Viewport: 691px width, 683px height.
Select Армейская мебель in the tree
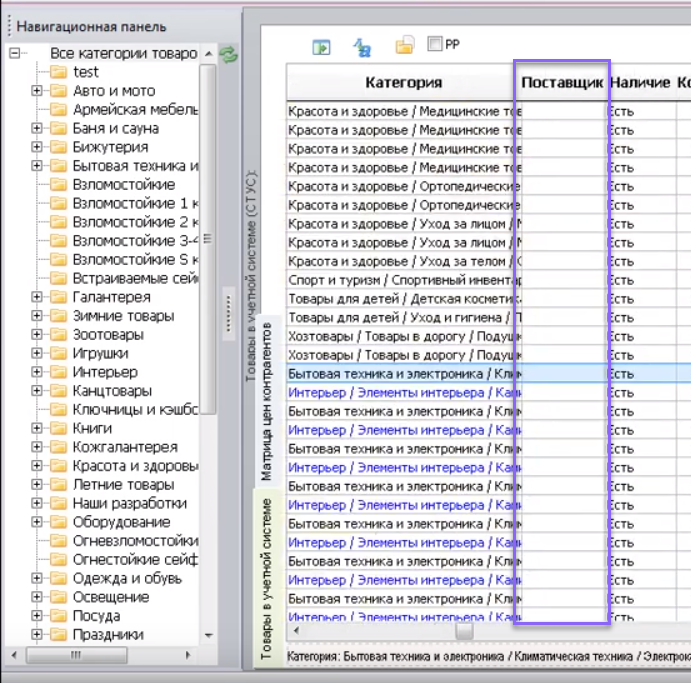tap(135, 109)
